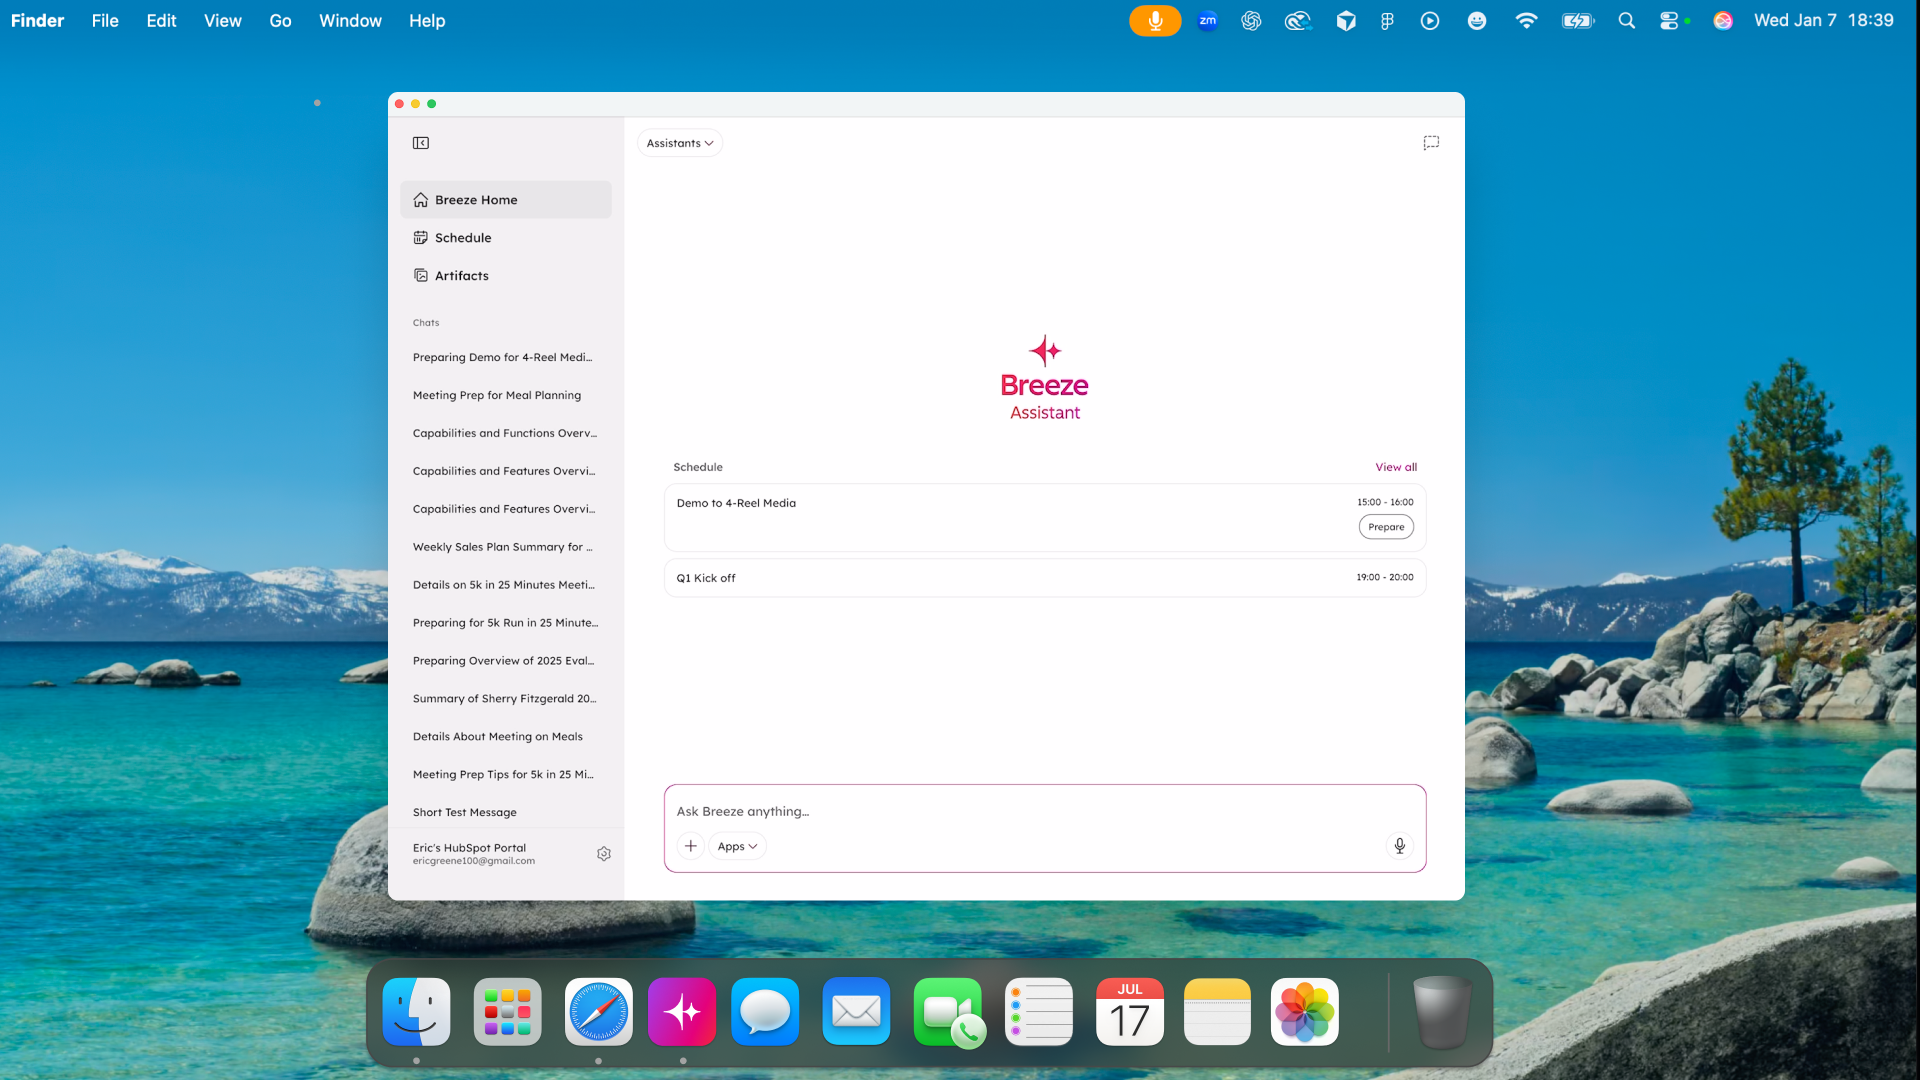Expand the Apps dropdown in chat box
The width and height of the screenshot is (1920, 1080).
click(x=737, y=846)
